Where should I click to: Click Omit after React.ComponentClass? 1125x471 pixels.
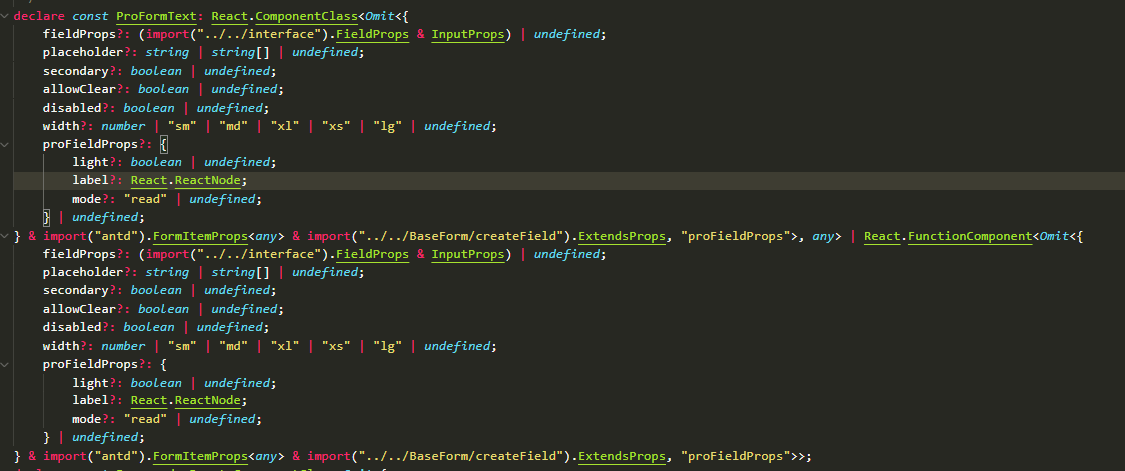380,16
